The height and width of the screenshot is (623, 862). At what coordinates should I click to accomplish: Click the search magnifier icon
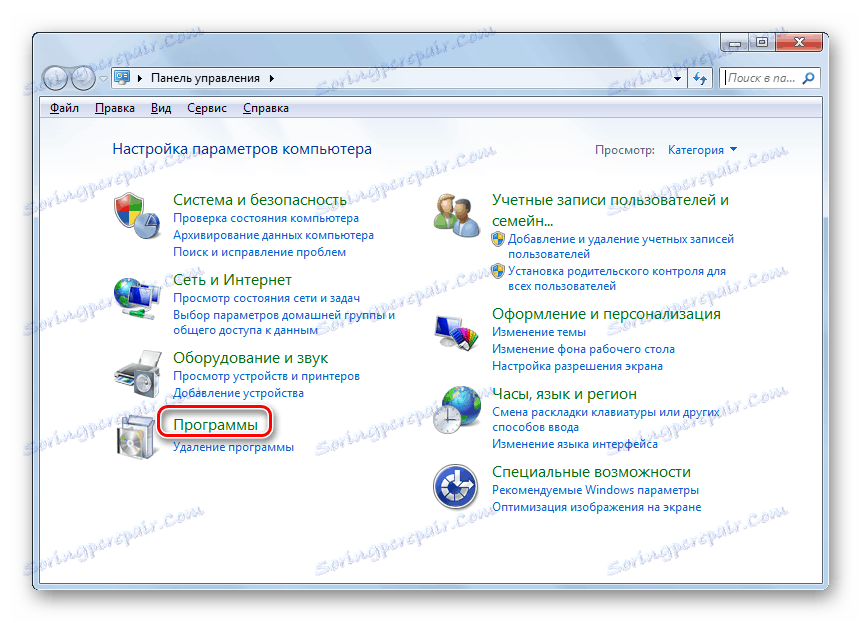(x=808, y=78)
